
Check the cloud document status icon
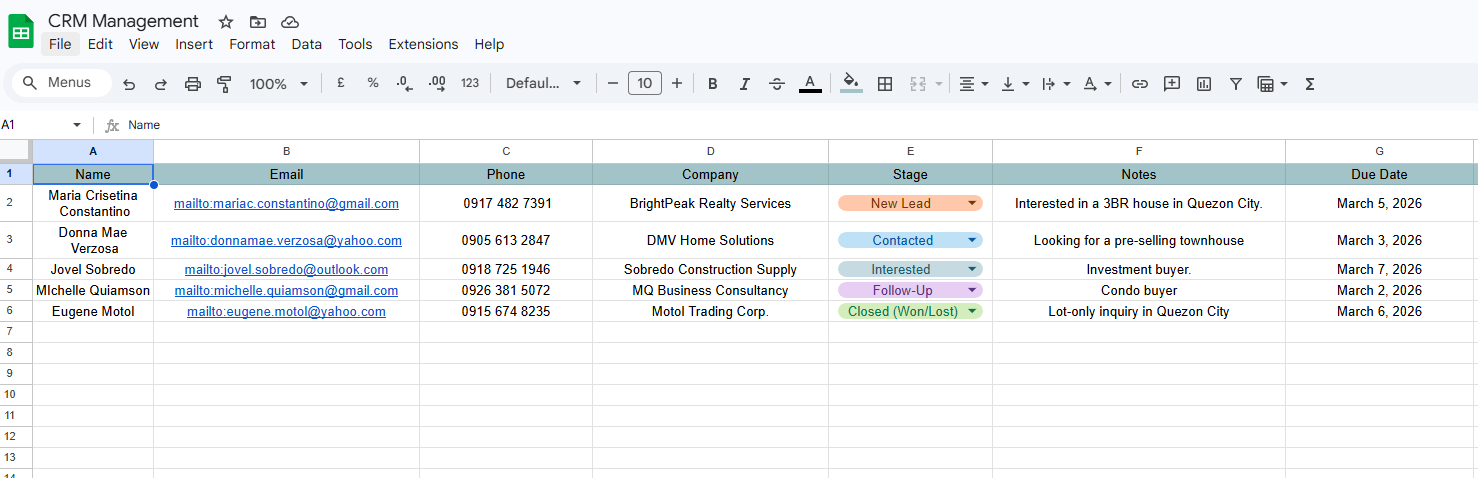290,22
